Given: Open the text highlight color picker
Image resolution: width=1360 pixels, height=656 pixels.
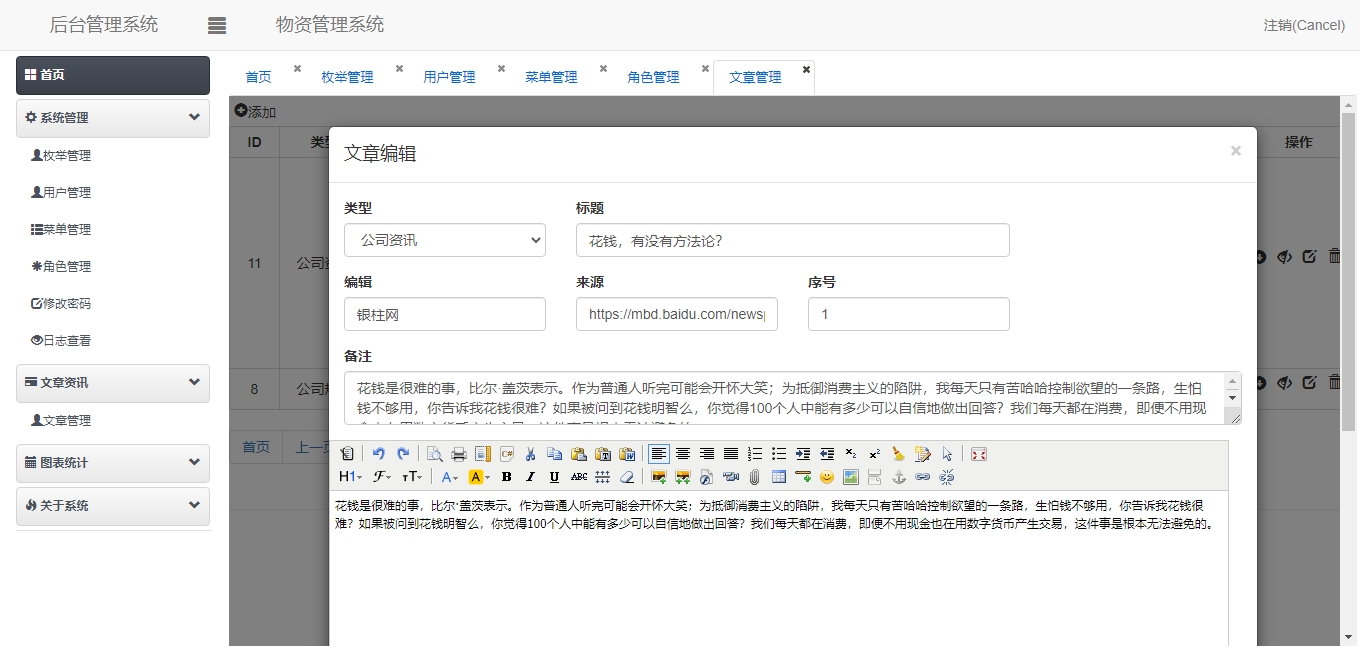Looking at the screenshot, I should [x=478, y=477].
